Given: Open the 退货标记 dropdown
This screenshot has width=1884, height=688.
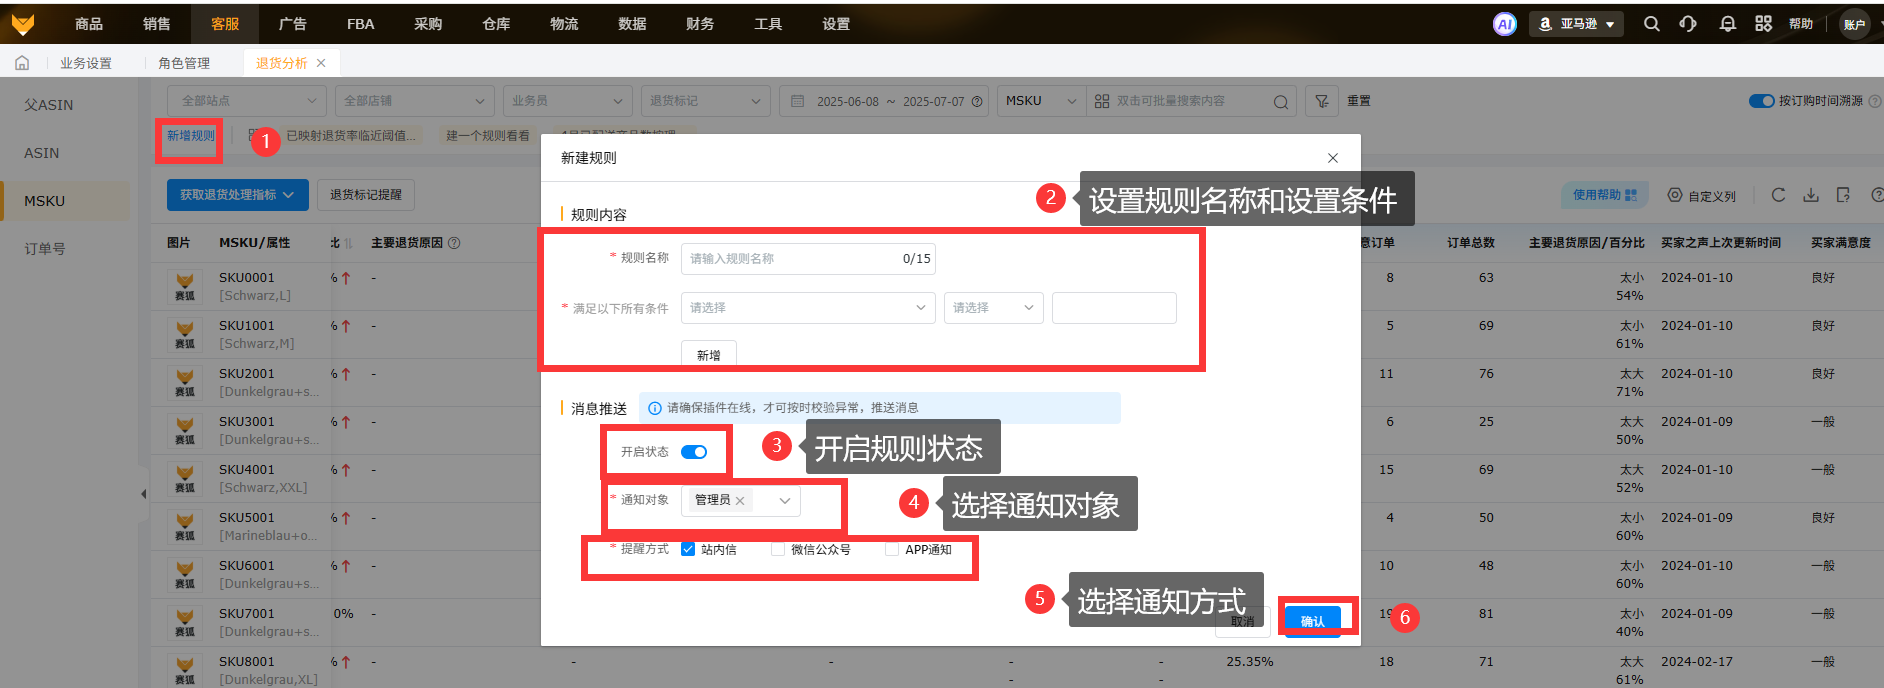Looking at the screenshot, I should click(706, 101).
